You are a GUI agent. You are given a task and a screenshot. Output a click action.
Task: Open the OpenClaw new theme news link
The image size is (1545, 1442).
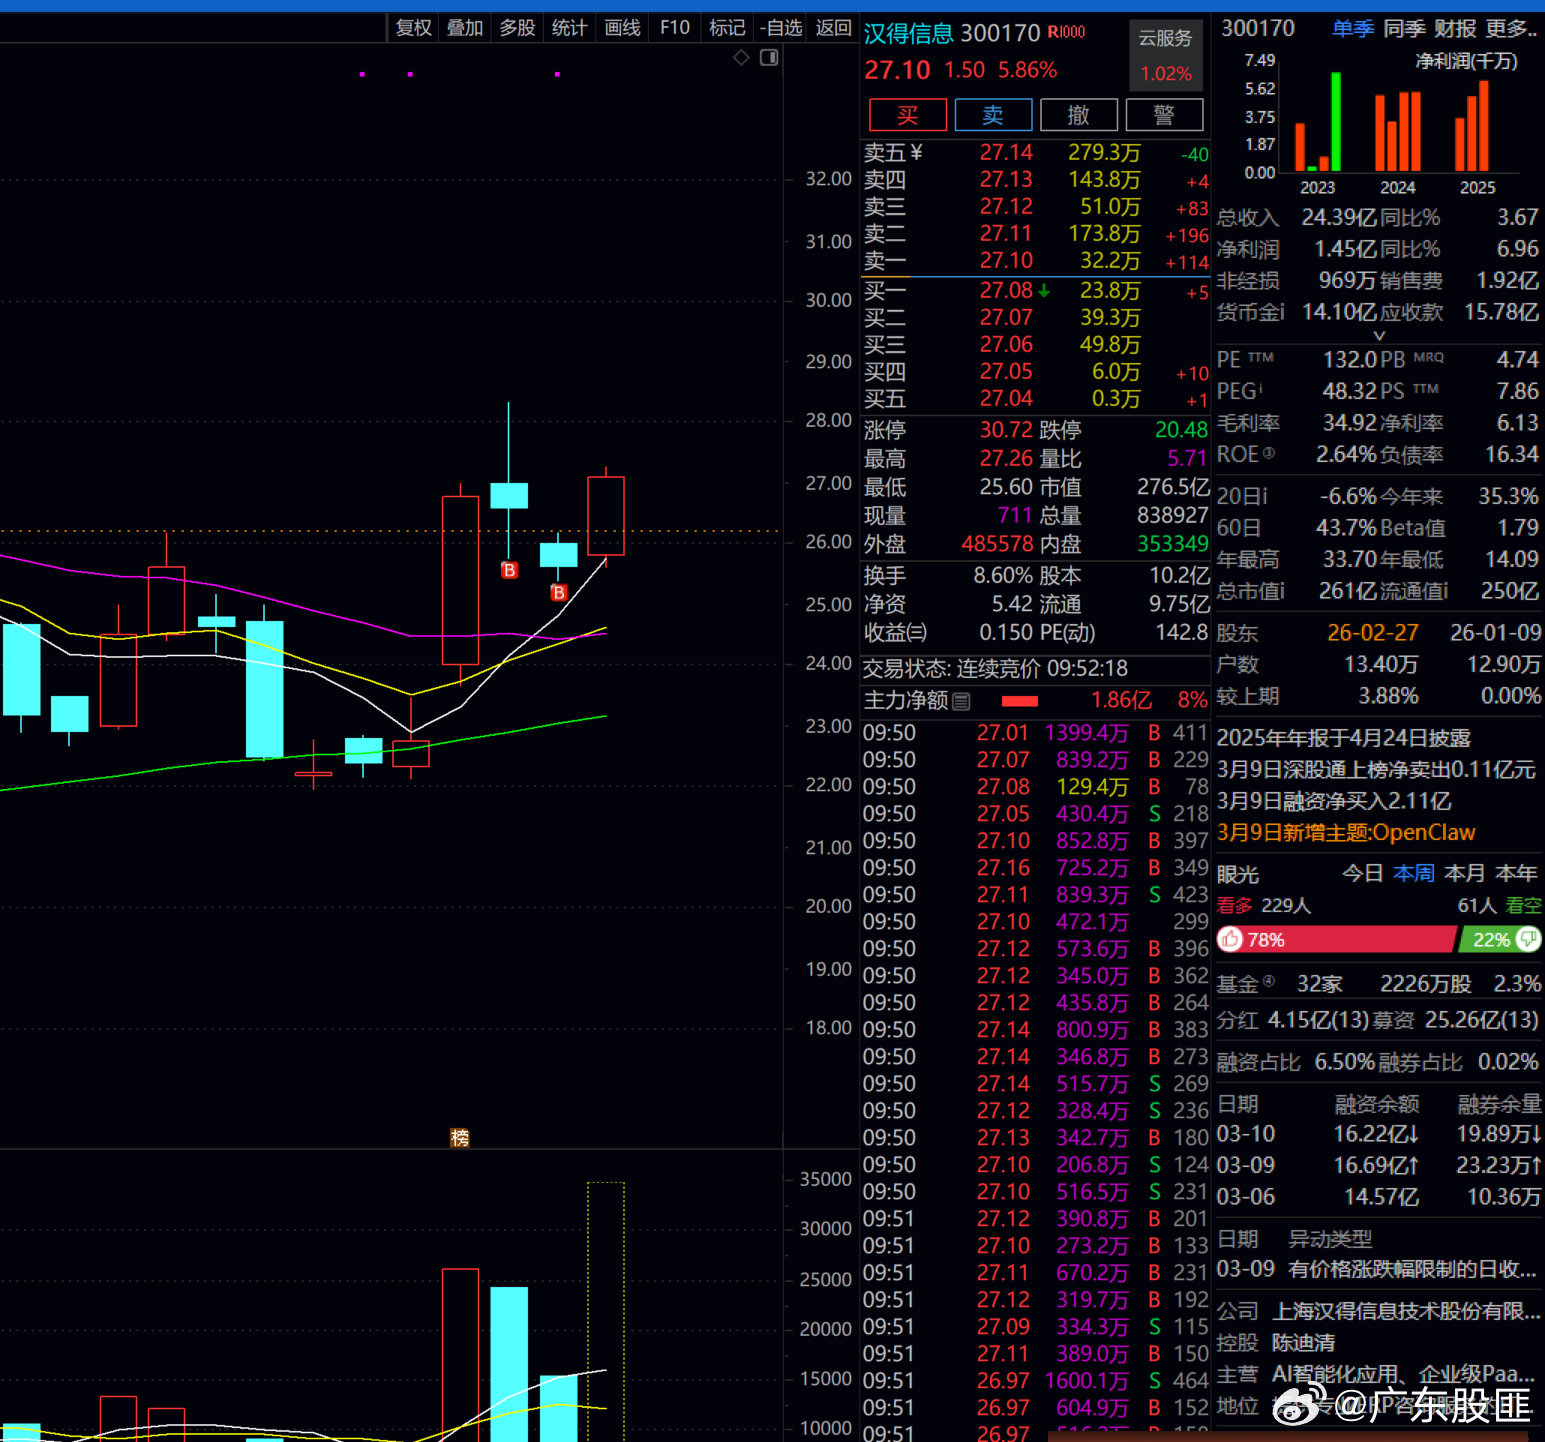1345,833
